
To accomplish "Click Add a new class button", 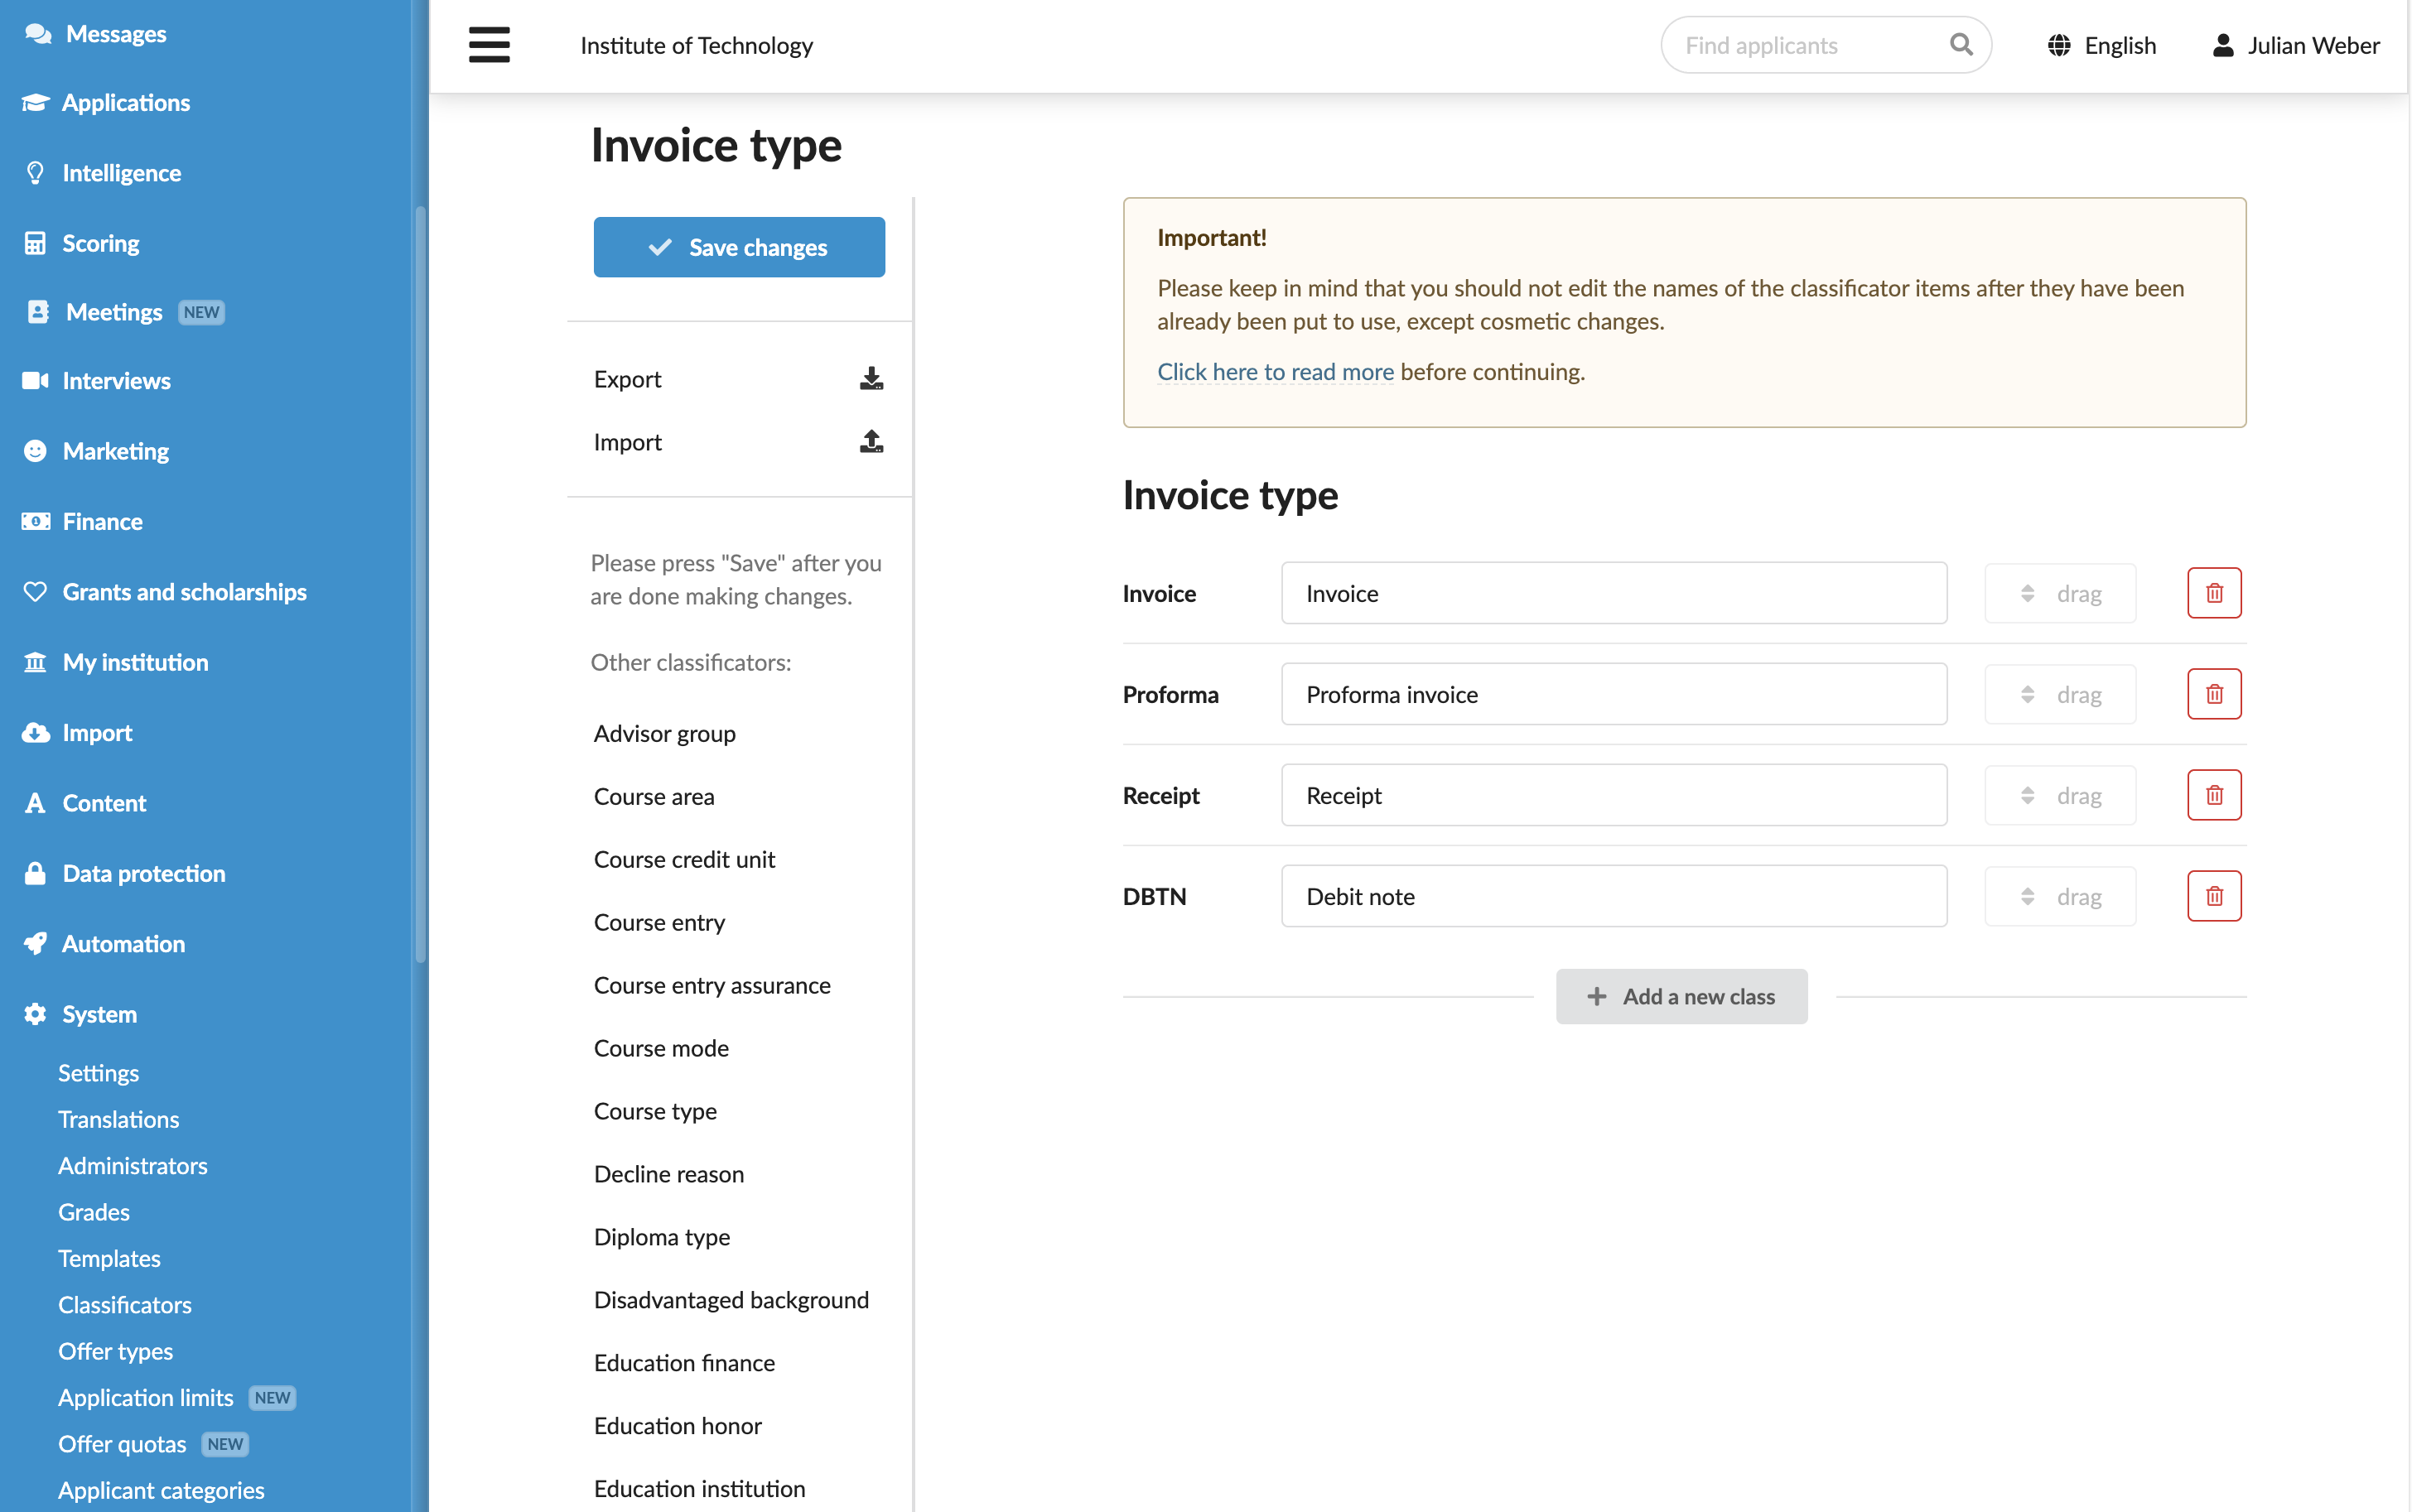I will (1681, 996).
